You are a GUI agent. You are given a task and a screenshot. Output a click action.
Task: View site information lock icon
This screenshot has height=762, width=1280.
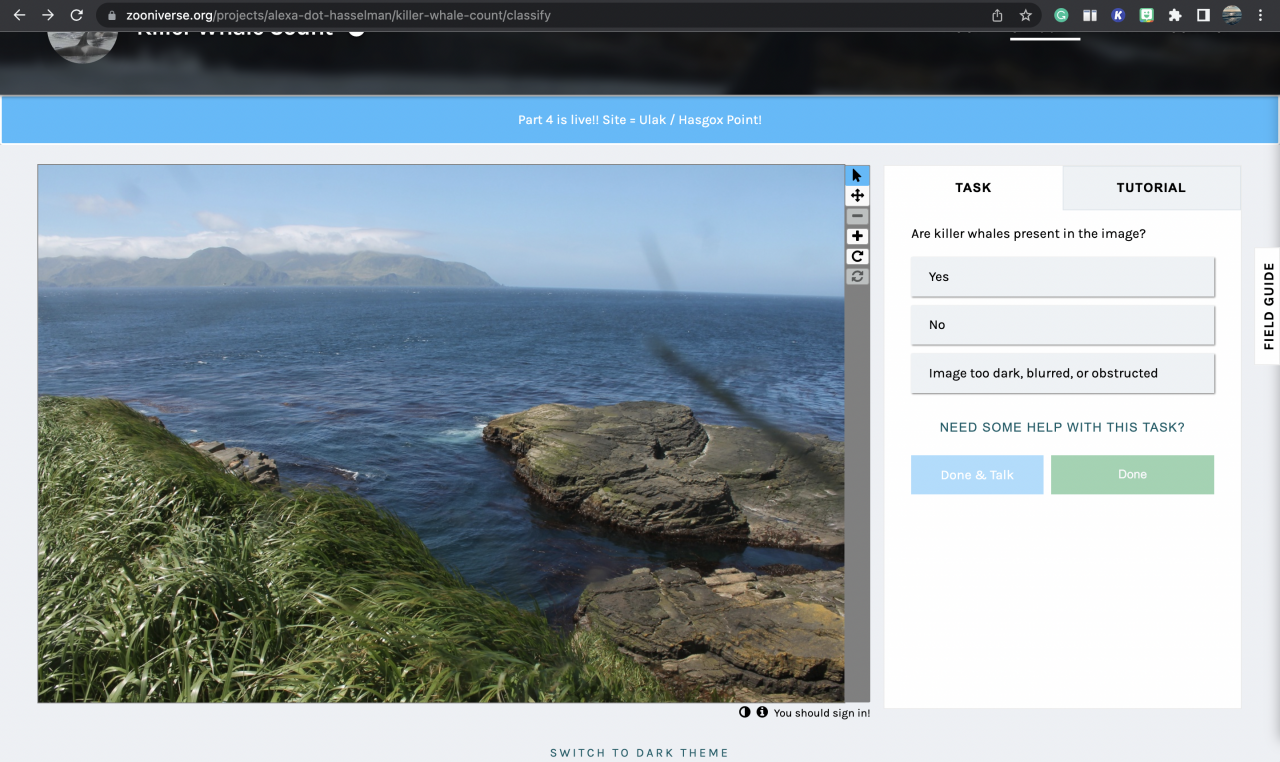pos(112,15)
